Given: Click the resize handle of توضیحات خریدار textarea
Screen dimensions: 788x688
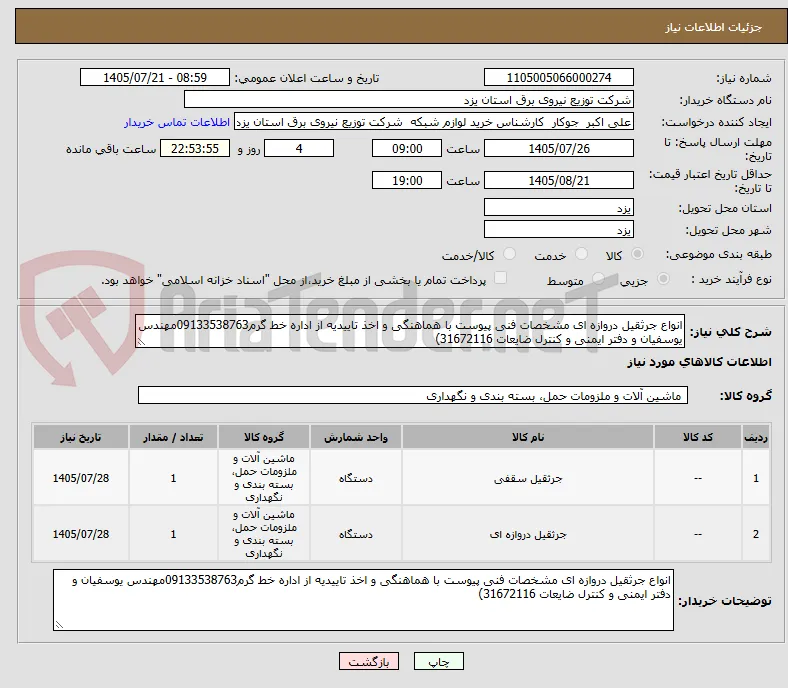Looking at the screenshot, I should tap(59, 625).
